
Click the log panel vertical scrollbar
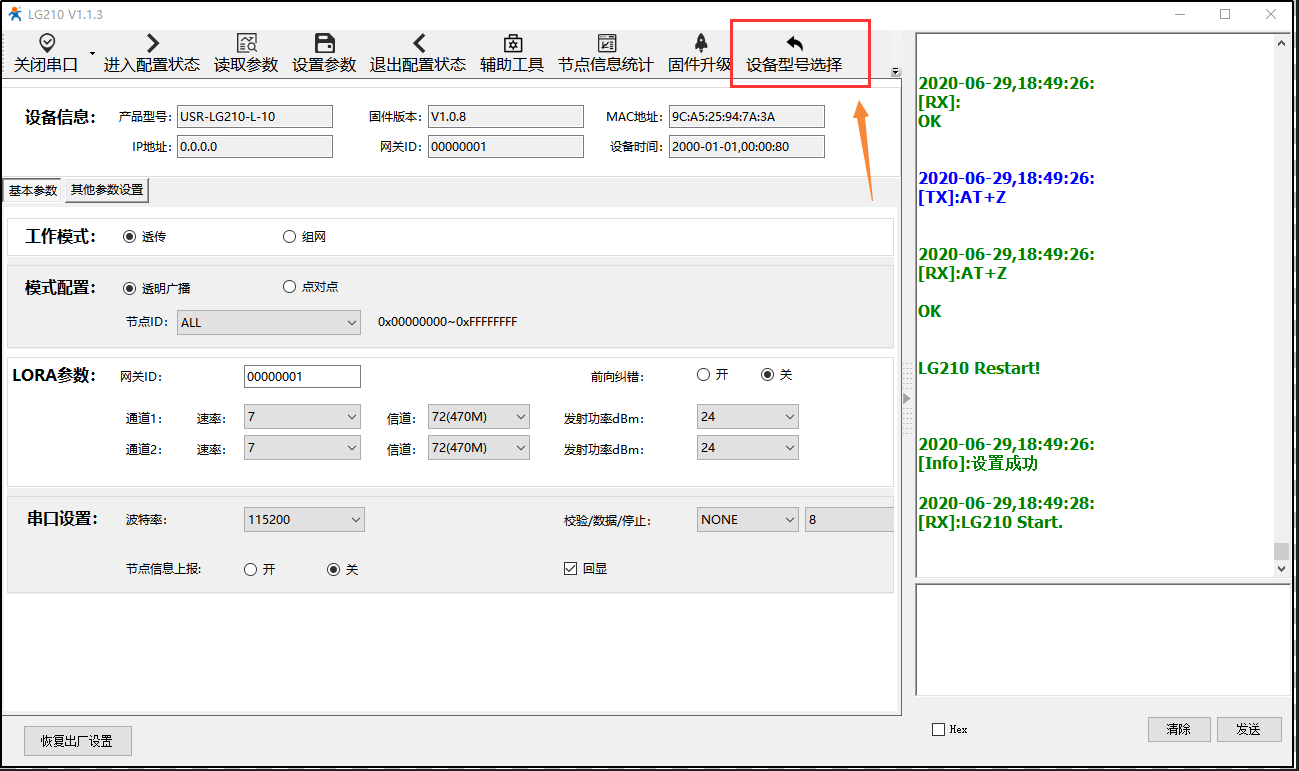(1282, 300)
